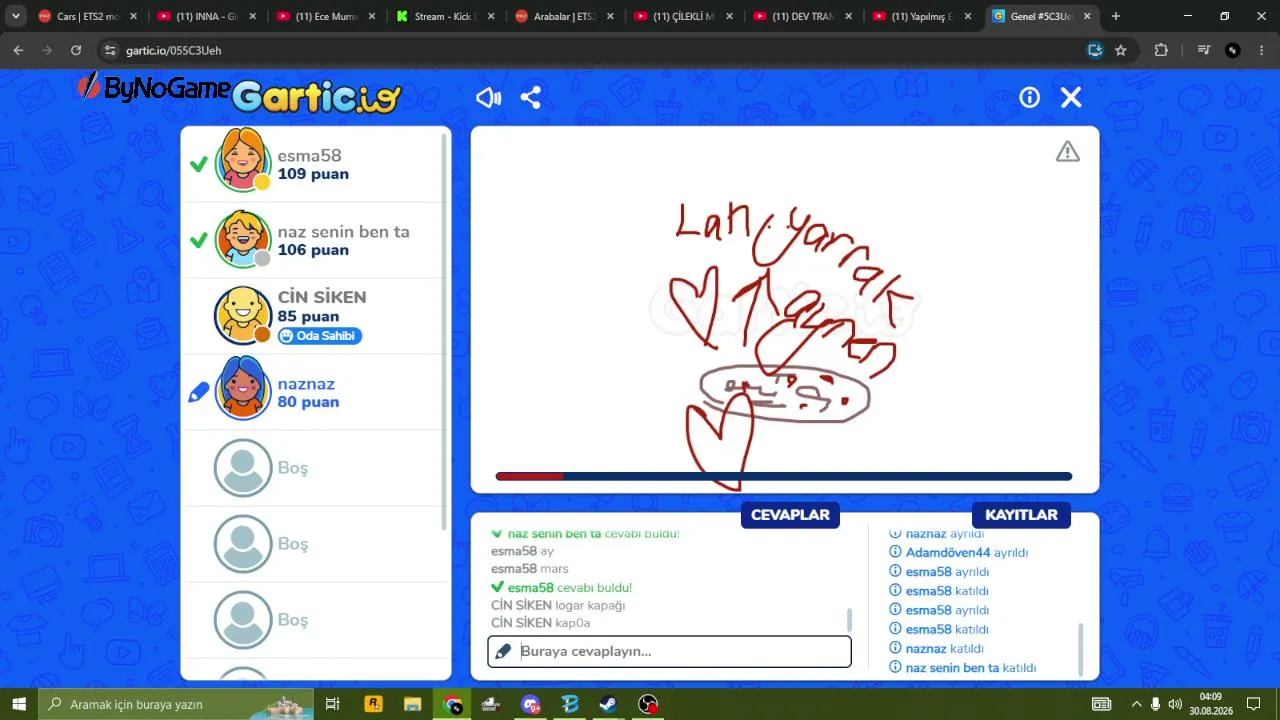Click the answers chat scrollbar
Viewport: 1280px width, 720px height.
click(x=850, y=619)
